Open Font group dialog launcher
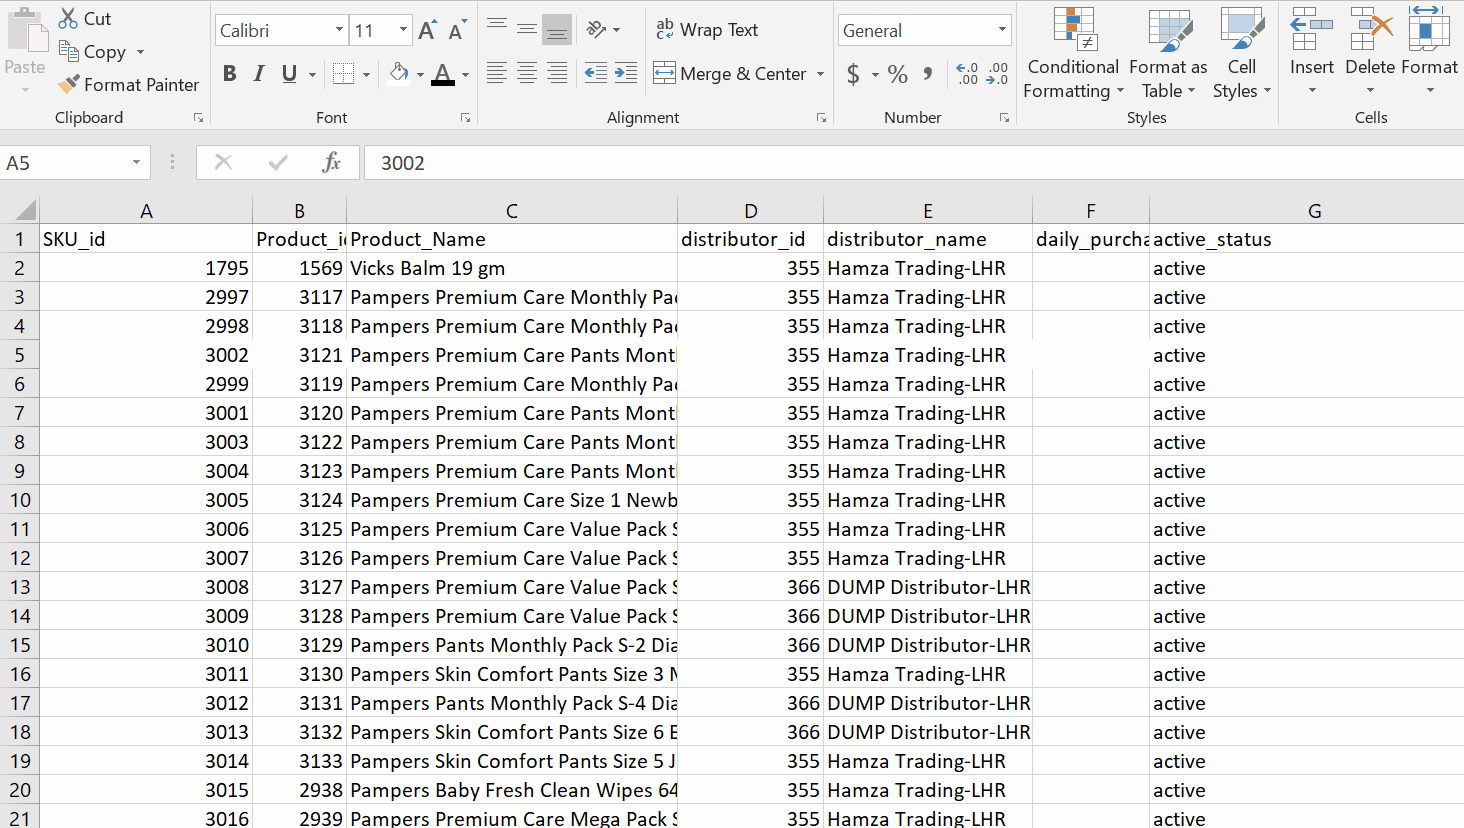Screen dimensions: 1464x828 click(465, 118)
